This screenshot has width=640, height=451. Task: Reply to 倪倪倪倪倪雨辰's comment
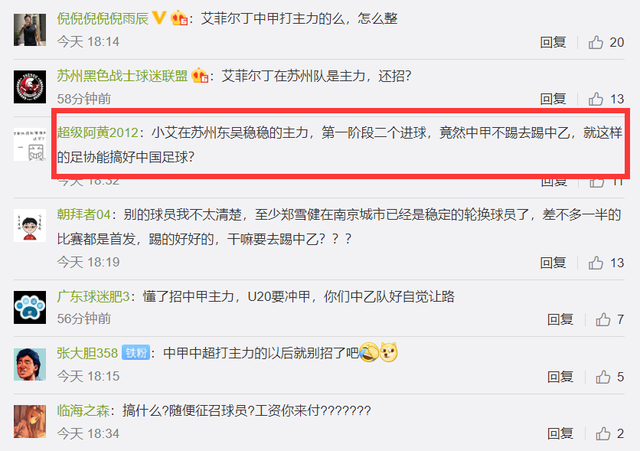pyautogui.click(x=553, y=42)
